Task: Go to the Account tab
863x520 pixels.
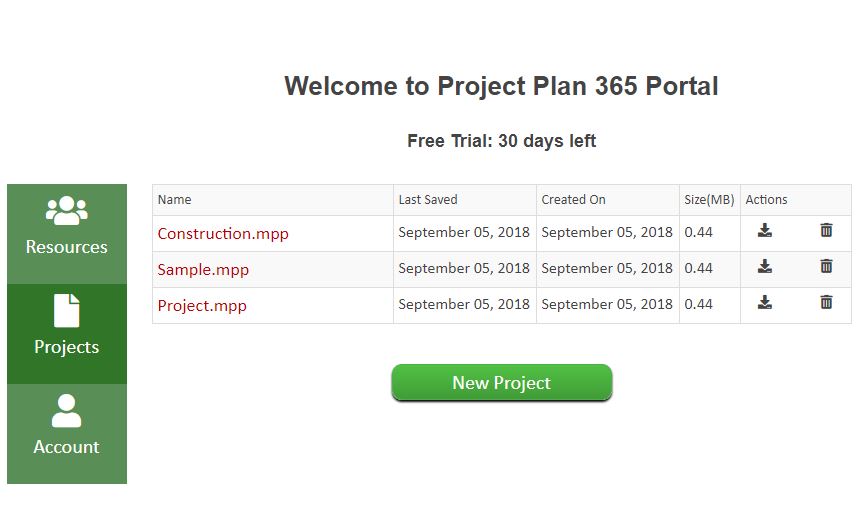Action: point(67,434)
